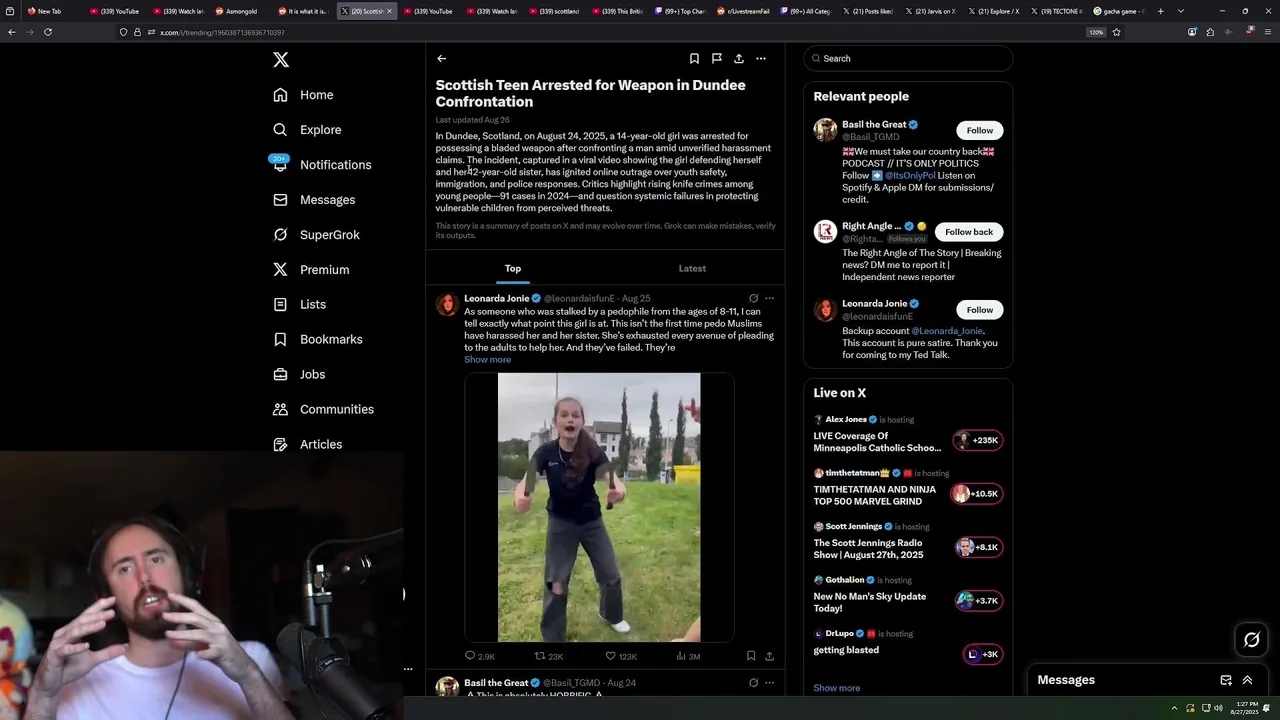Click the Articles sidebar icon
Image resolution: width=1280 pixels, height=720 pixels.
[x=280, y=444]
